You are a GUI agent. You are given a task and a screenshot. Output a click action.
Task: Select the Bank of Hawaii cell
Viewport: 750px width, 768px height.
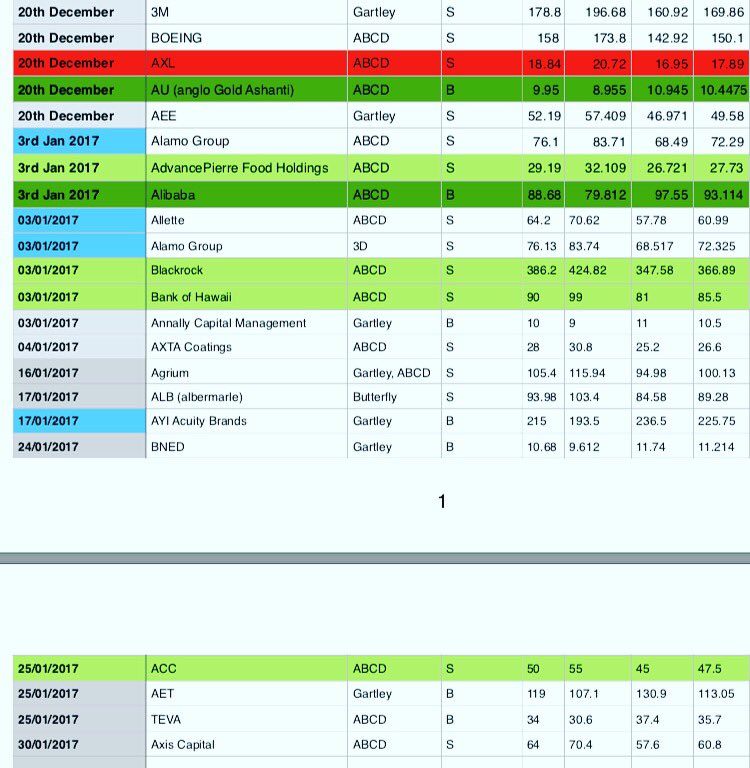coord(246,297)
